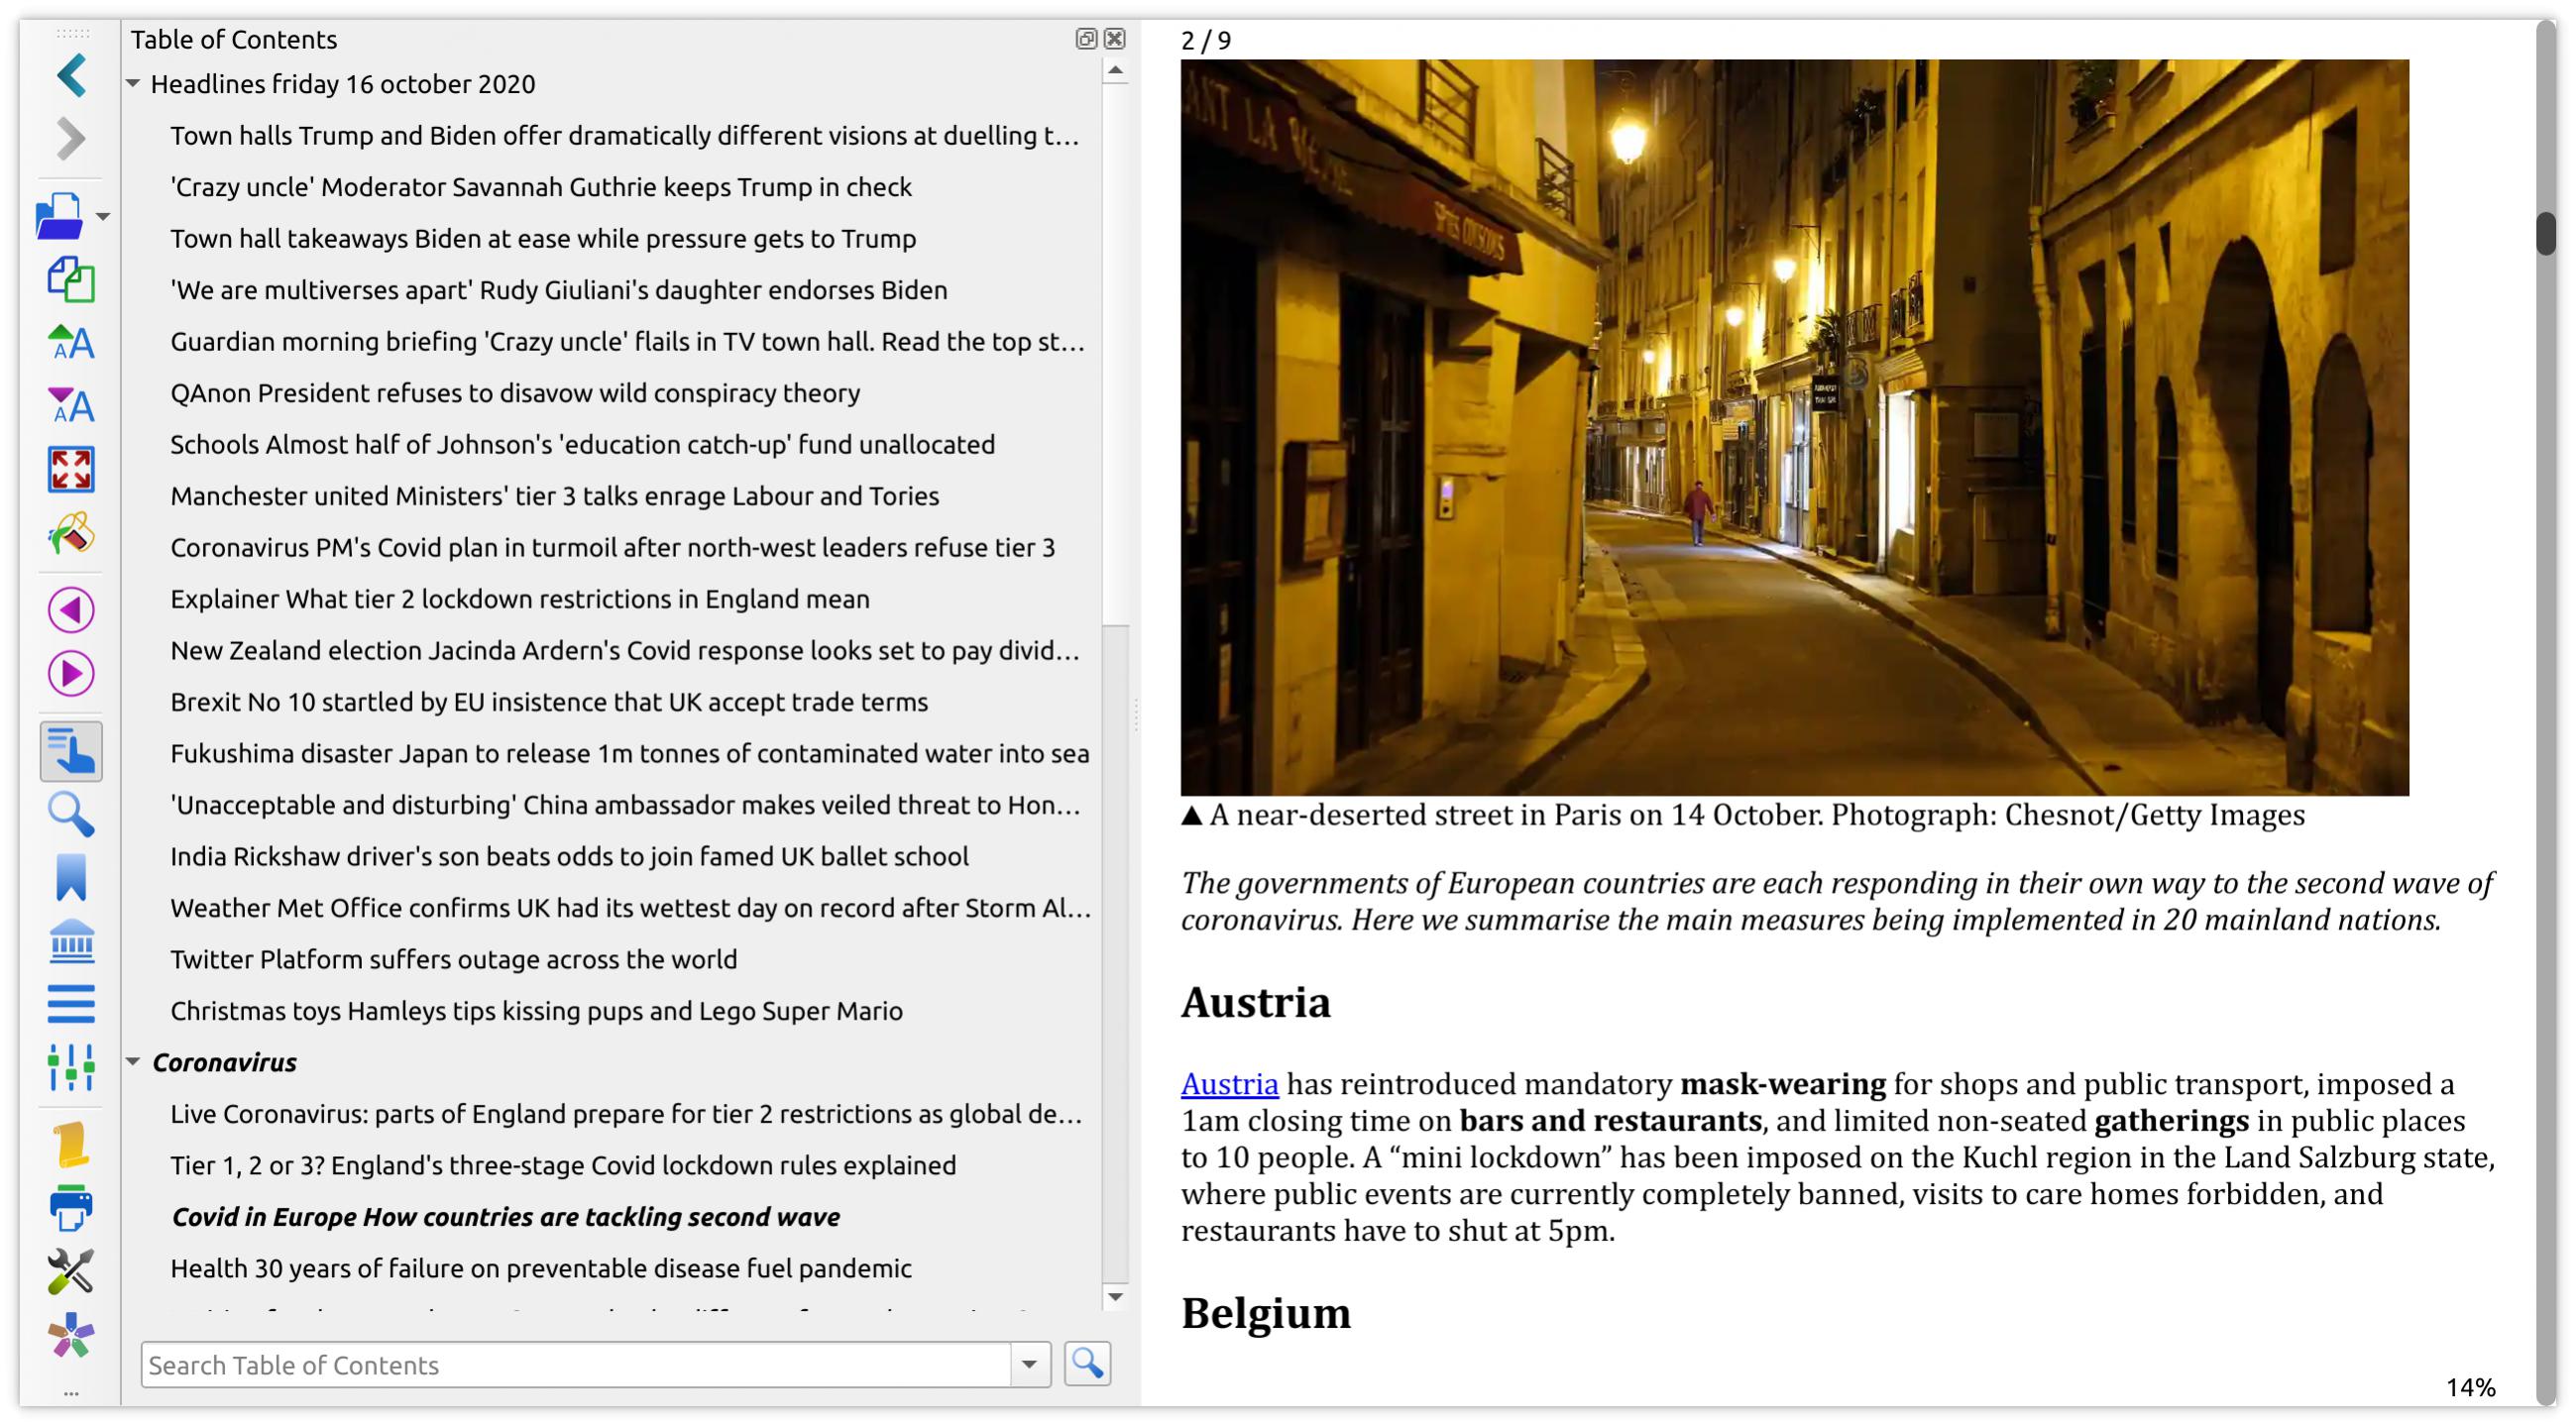Open the reference mode building icon
2576x1426 pixels.
[x=71, y=942]
